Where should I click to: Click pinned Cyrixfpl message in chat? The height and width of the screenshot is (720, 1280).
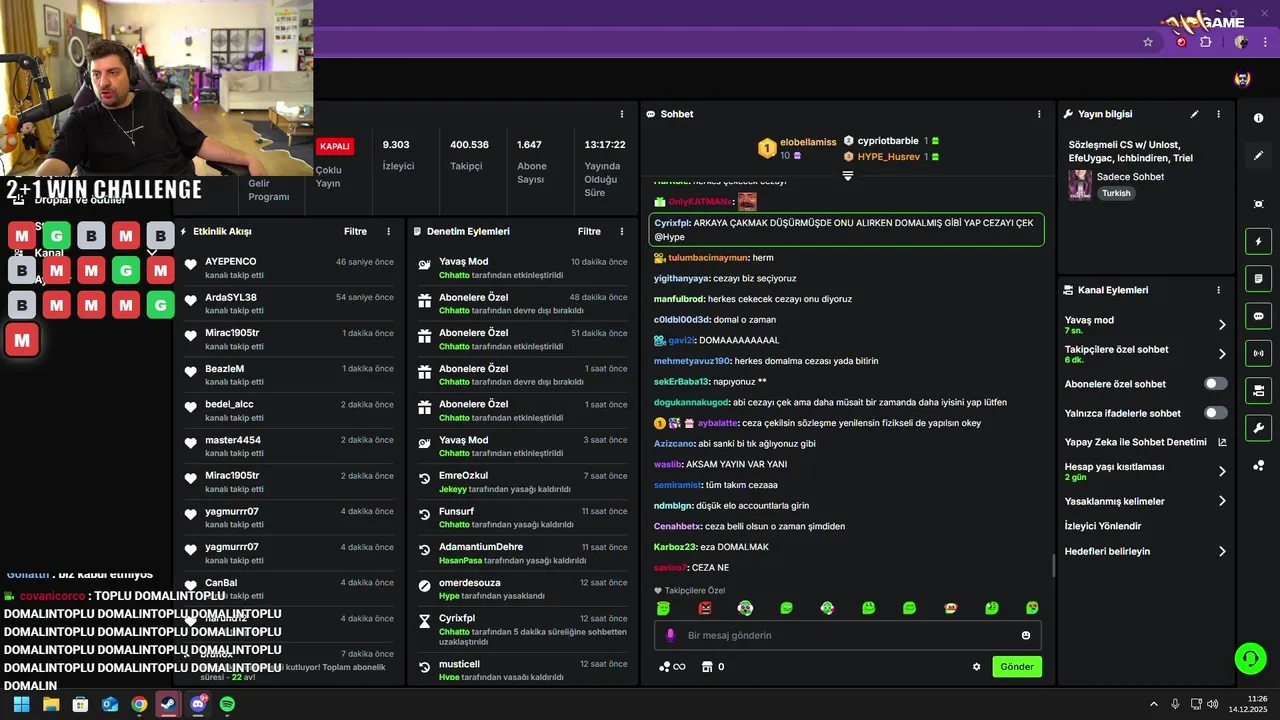[x=847, y=230]
